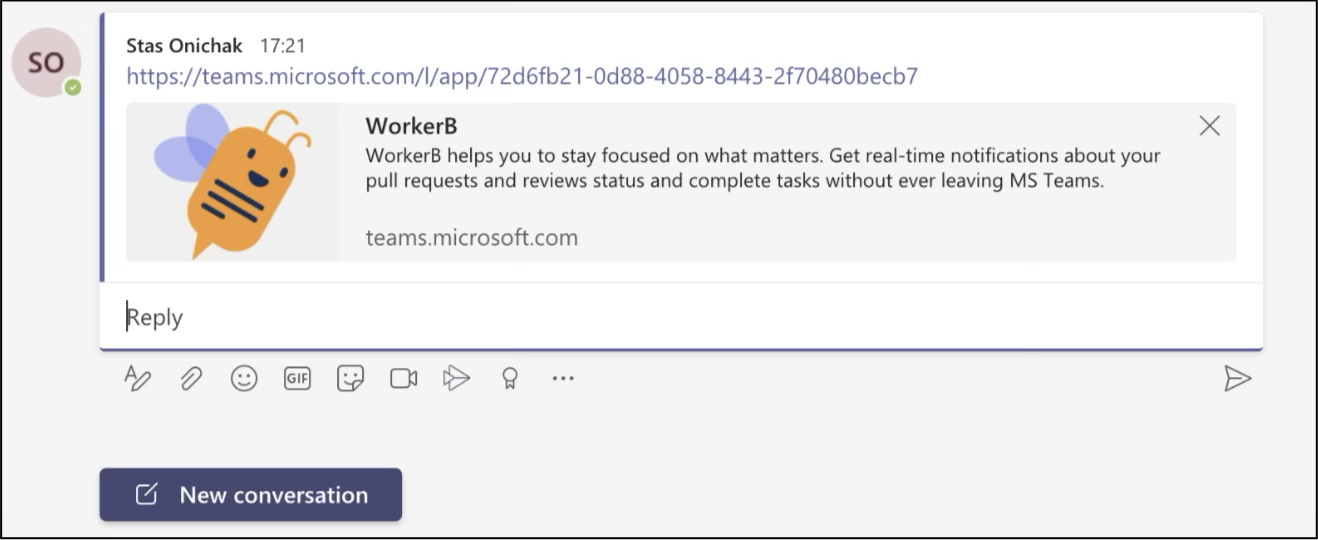
Task: Start a New conversation
Action: pyautogui.click(x=251, y=495)
